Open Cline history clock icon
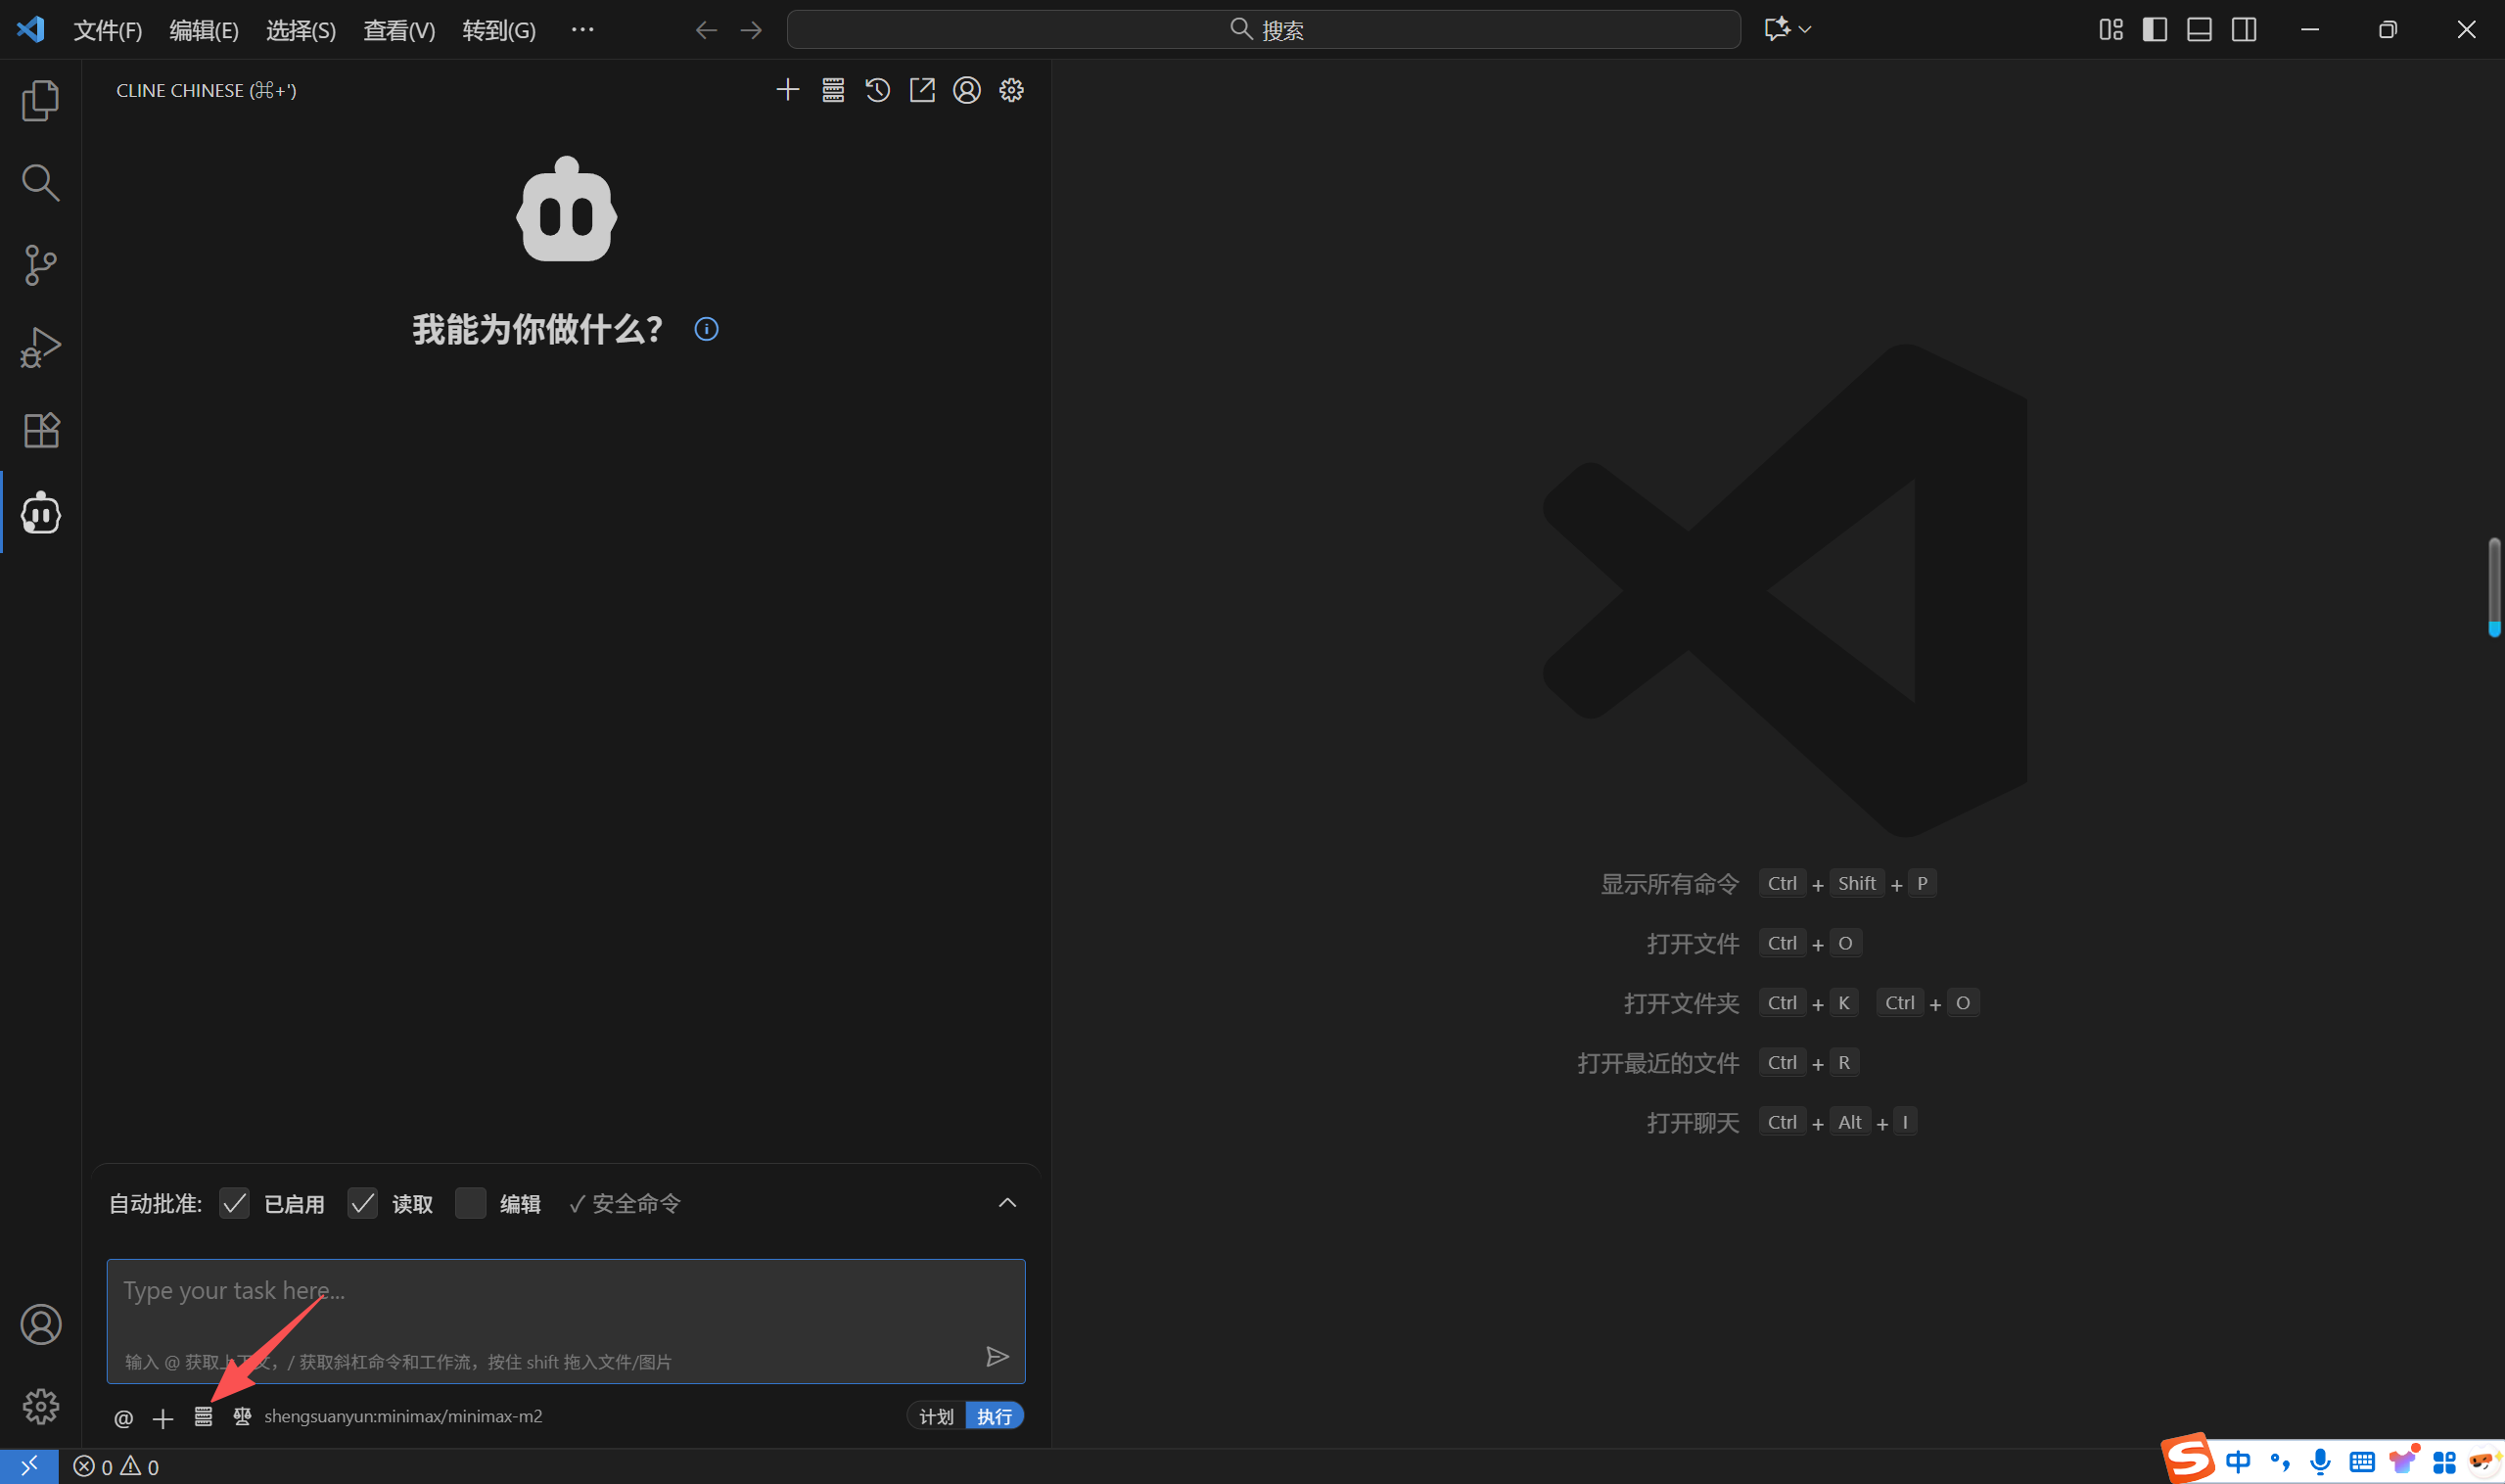Image resolution: width=2505 pixels, height=1484 pixels. coord(877,90)
